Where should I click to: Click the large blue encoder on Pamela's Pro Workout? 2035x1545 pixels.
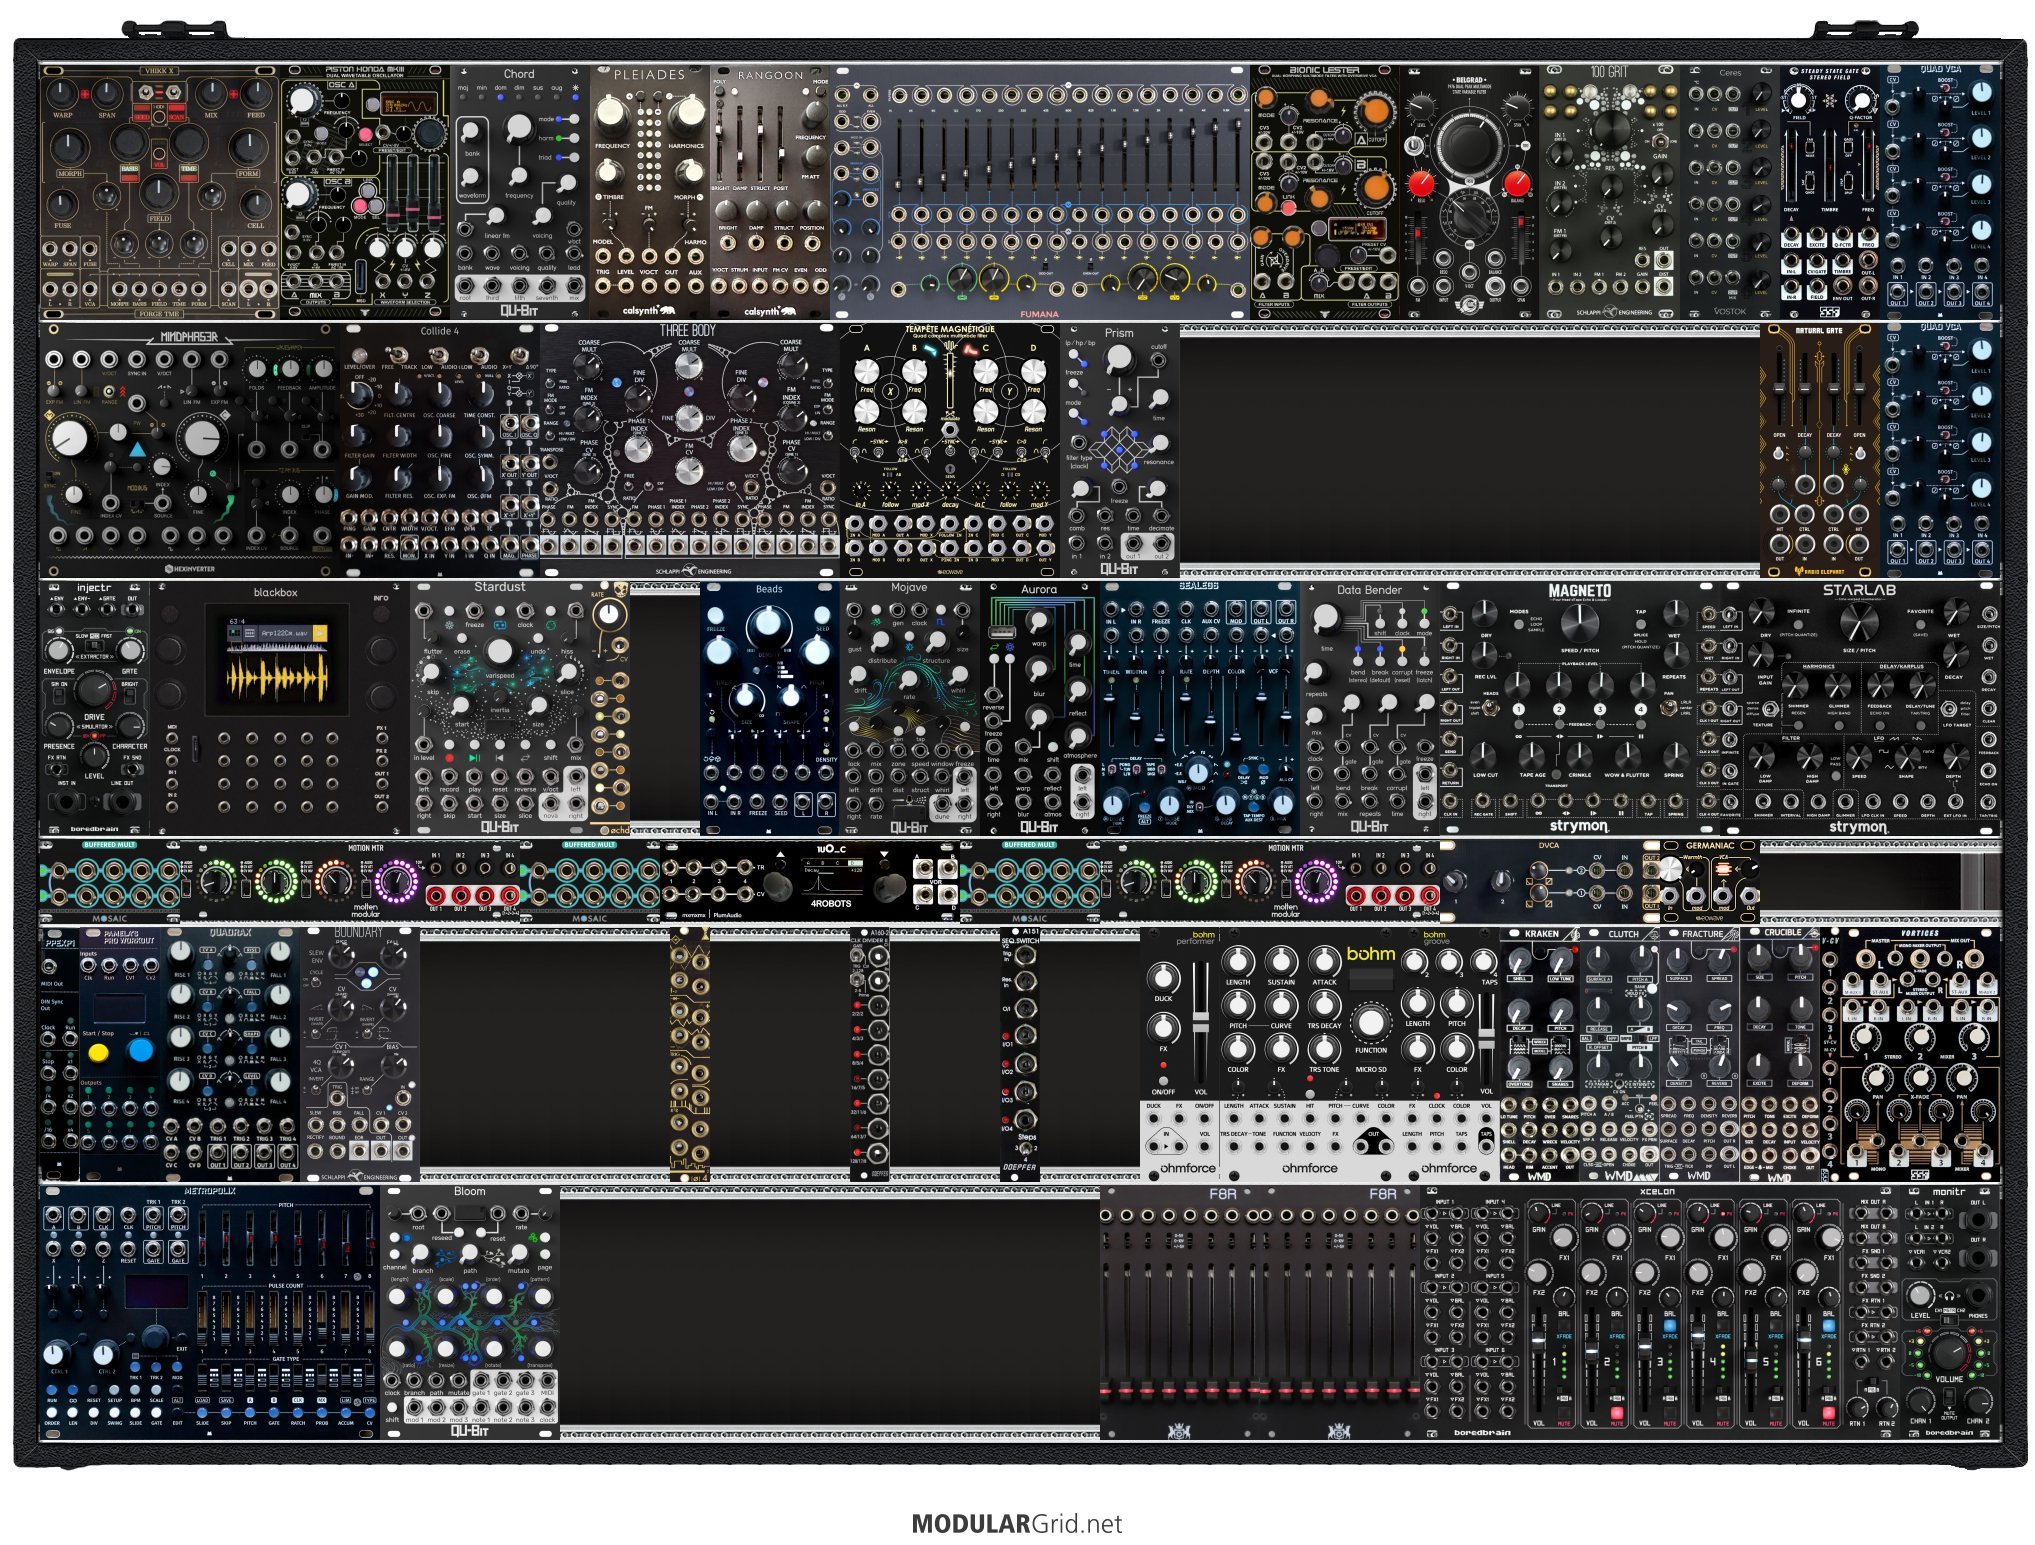(x=141, y=1050)
